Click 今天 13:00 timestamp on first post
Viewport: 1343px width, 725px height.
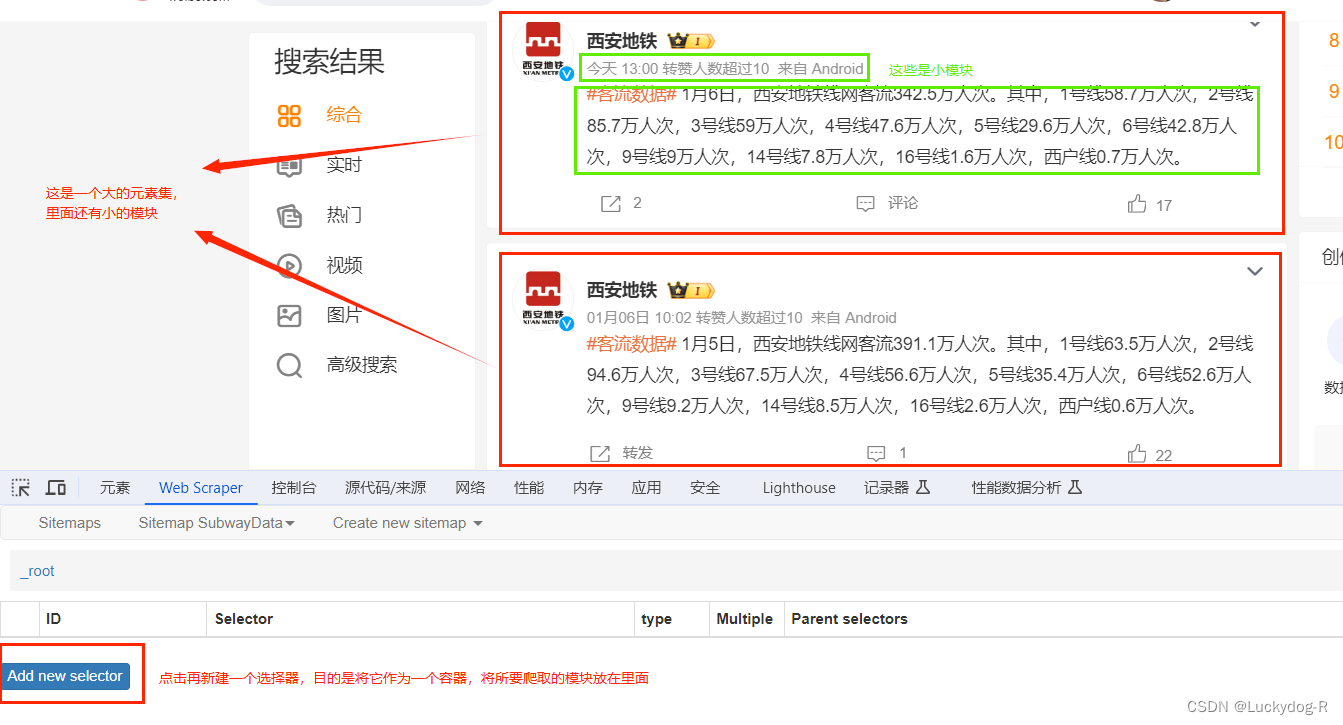pos(622,69)
